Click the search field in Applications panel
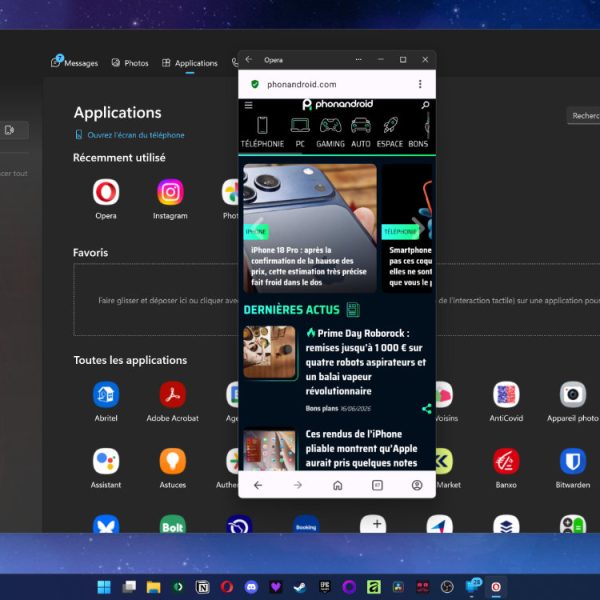Viewport: 600px width, 600px height. [583, 116]
